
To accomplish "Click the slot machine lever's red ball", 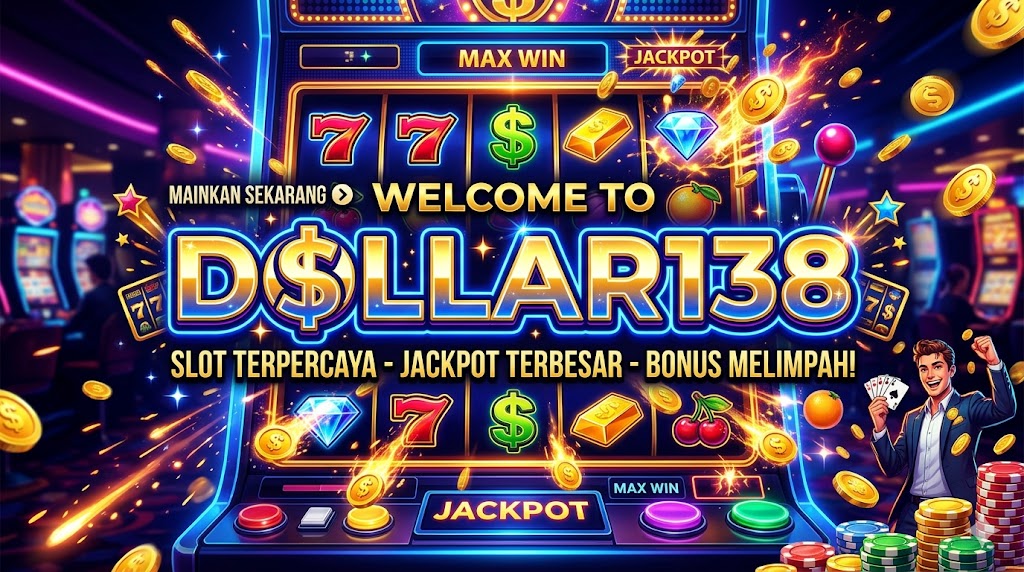I will [x=835, y=145].
